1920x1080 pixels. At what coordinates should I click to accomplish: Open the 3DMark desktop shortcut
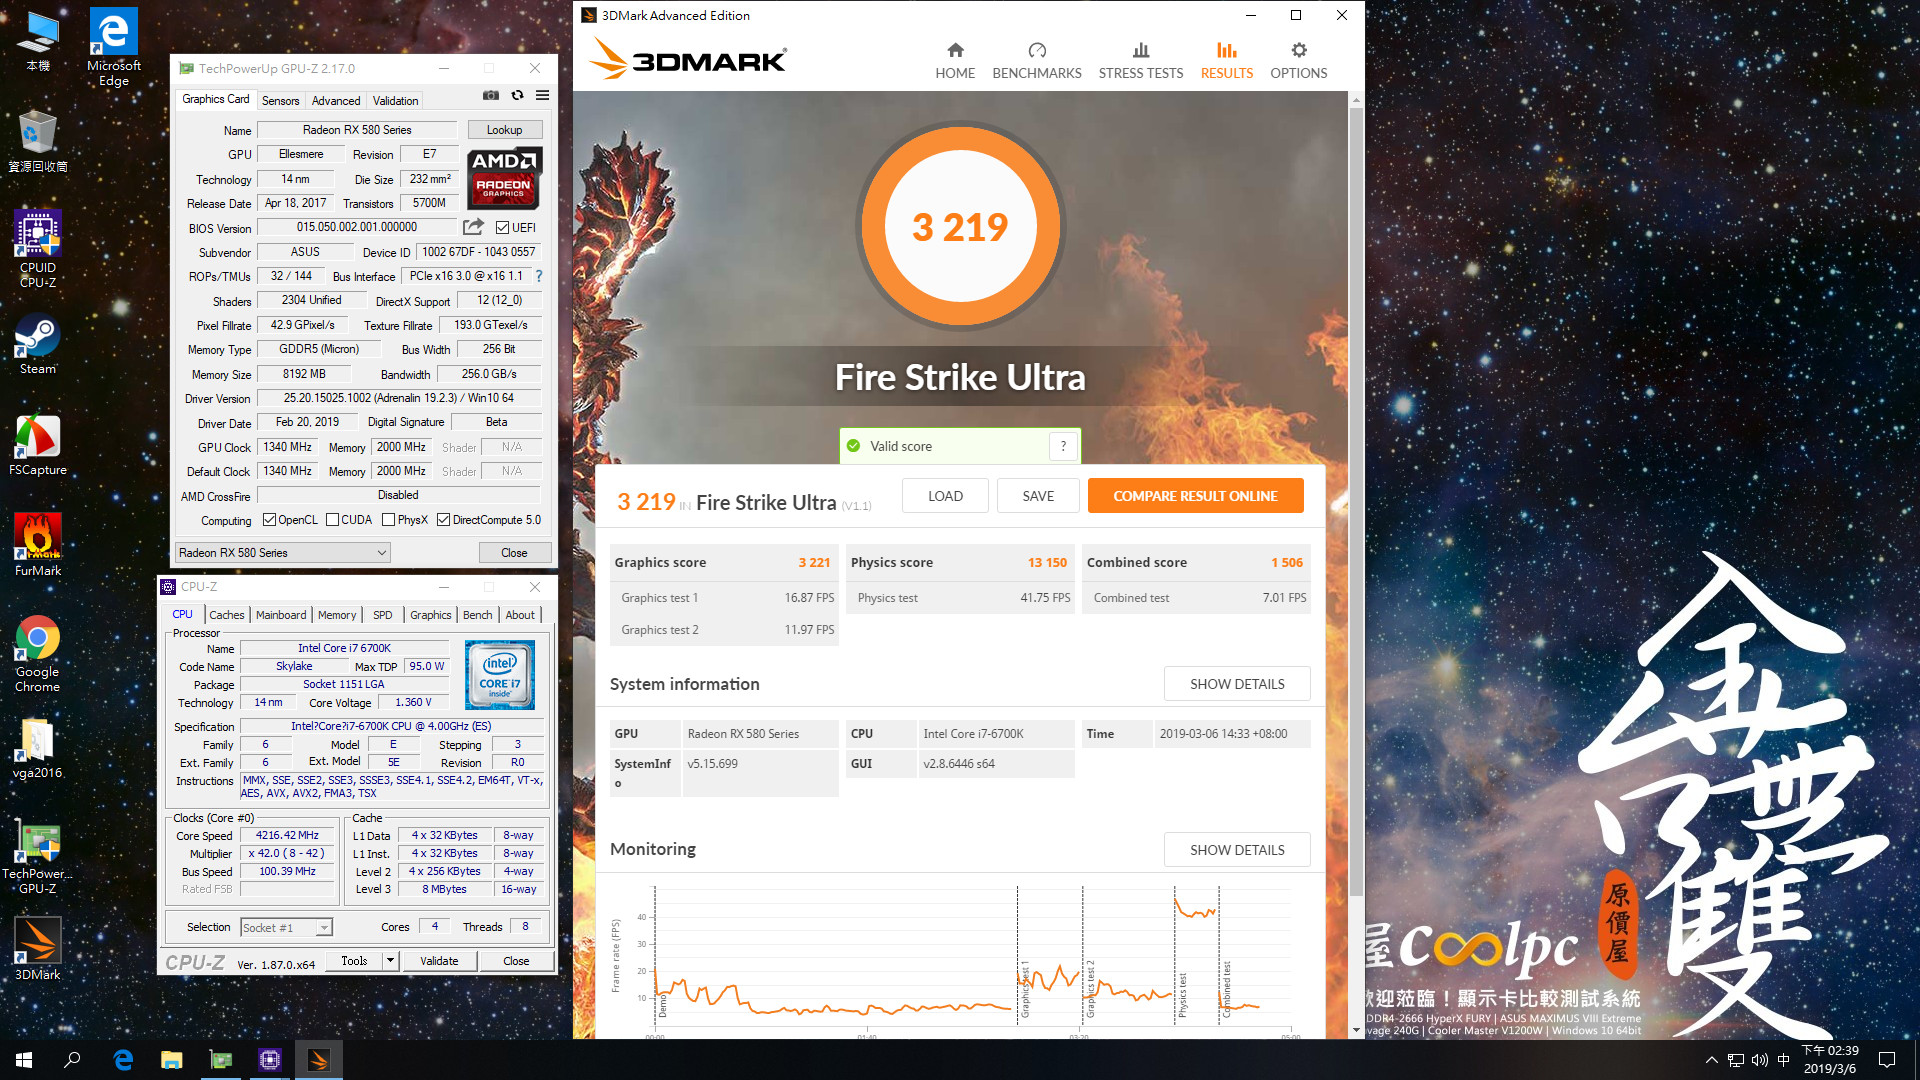38,948
